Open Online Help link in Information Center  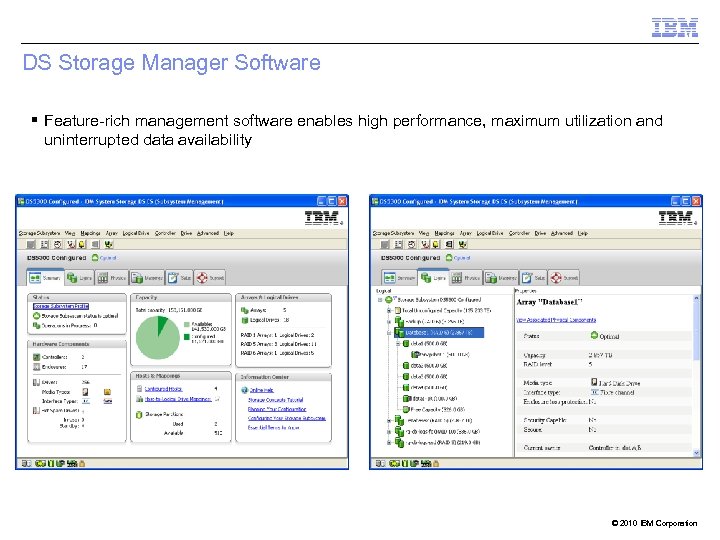[x=261, y=390]
